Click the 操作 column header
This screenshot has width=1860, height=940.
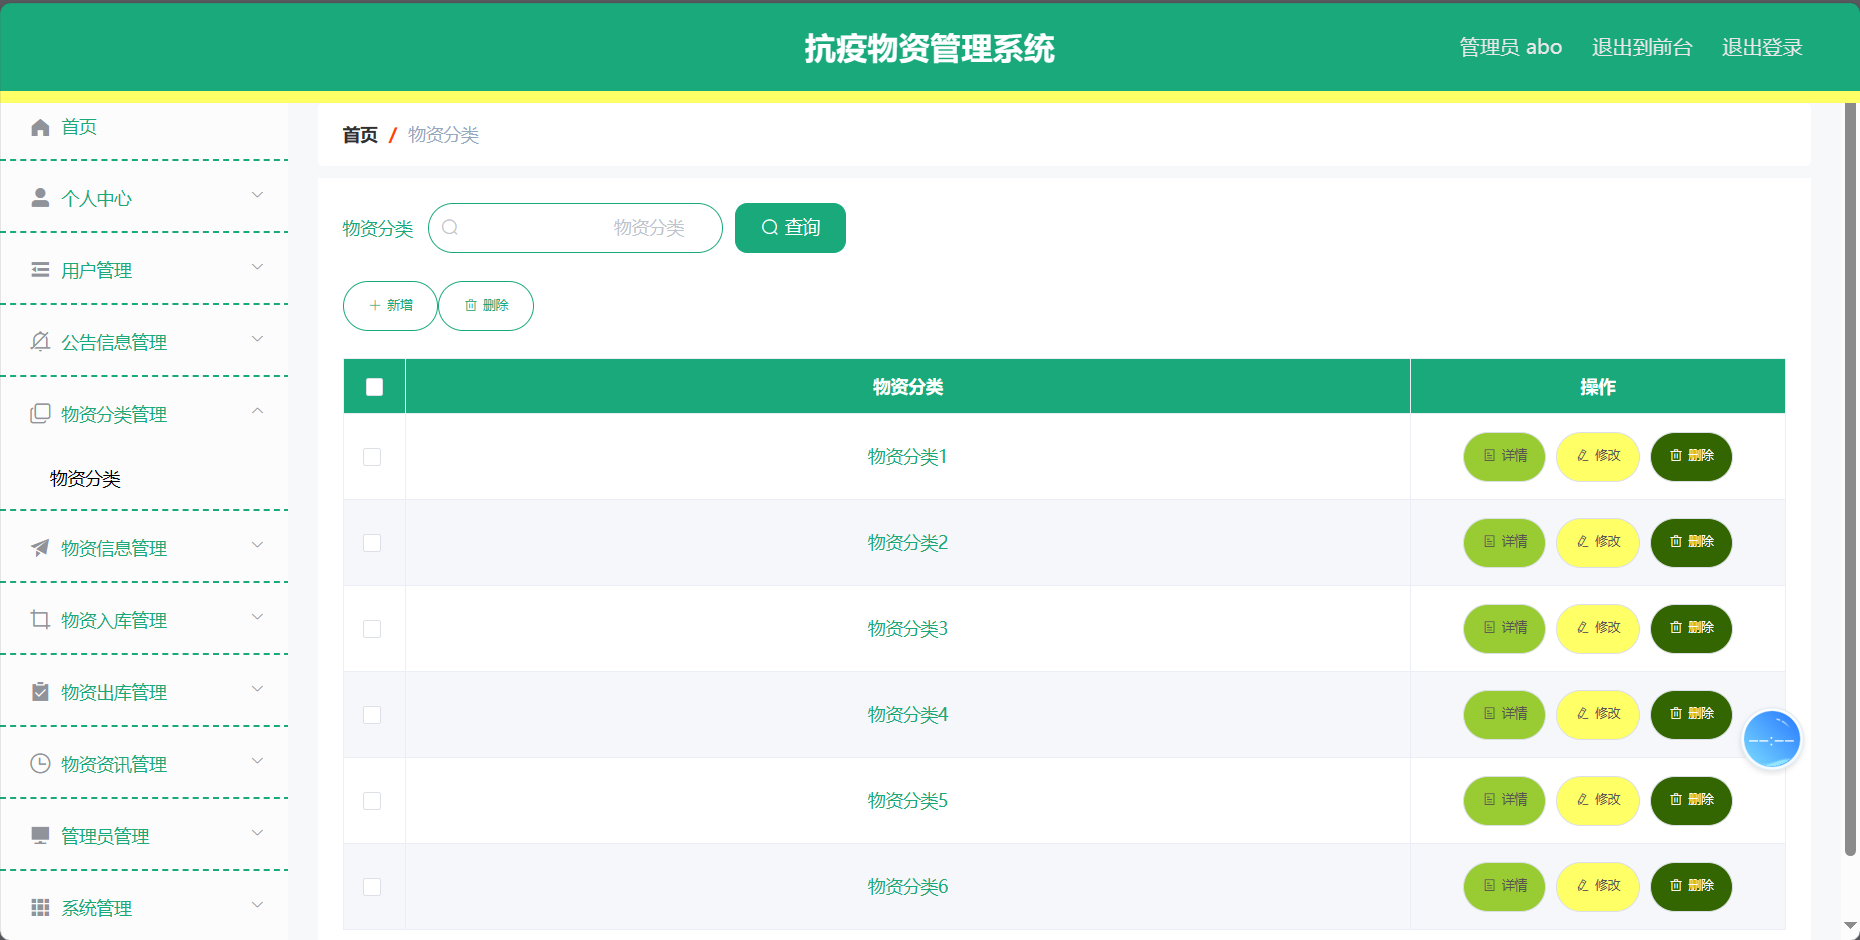point(1598,387)
